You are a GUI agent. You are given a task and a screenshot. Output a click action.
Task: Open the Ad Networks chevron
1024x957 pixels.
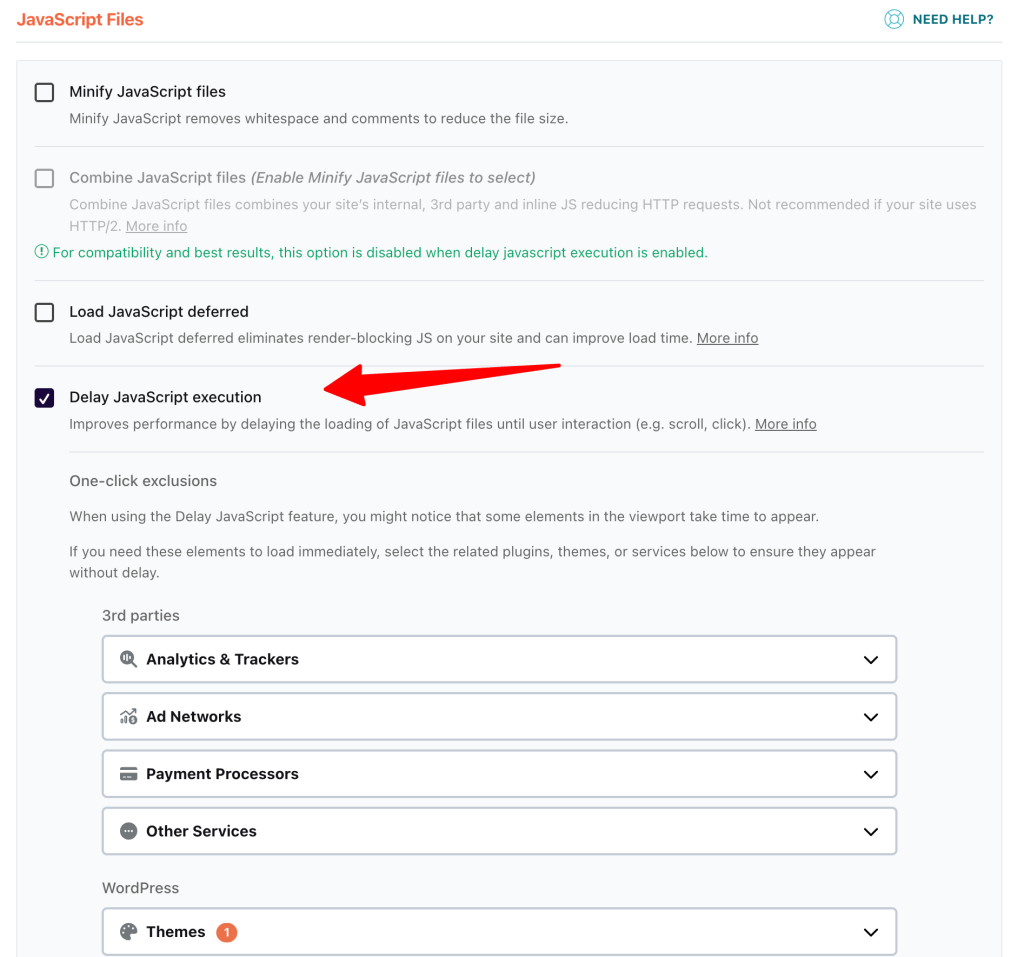[x=871, y=717]
